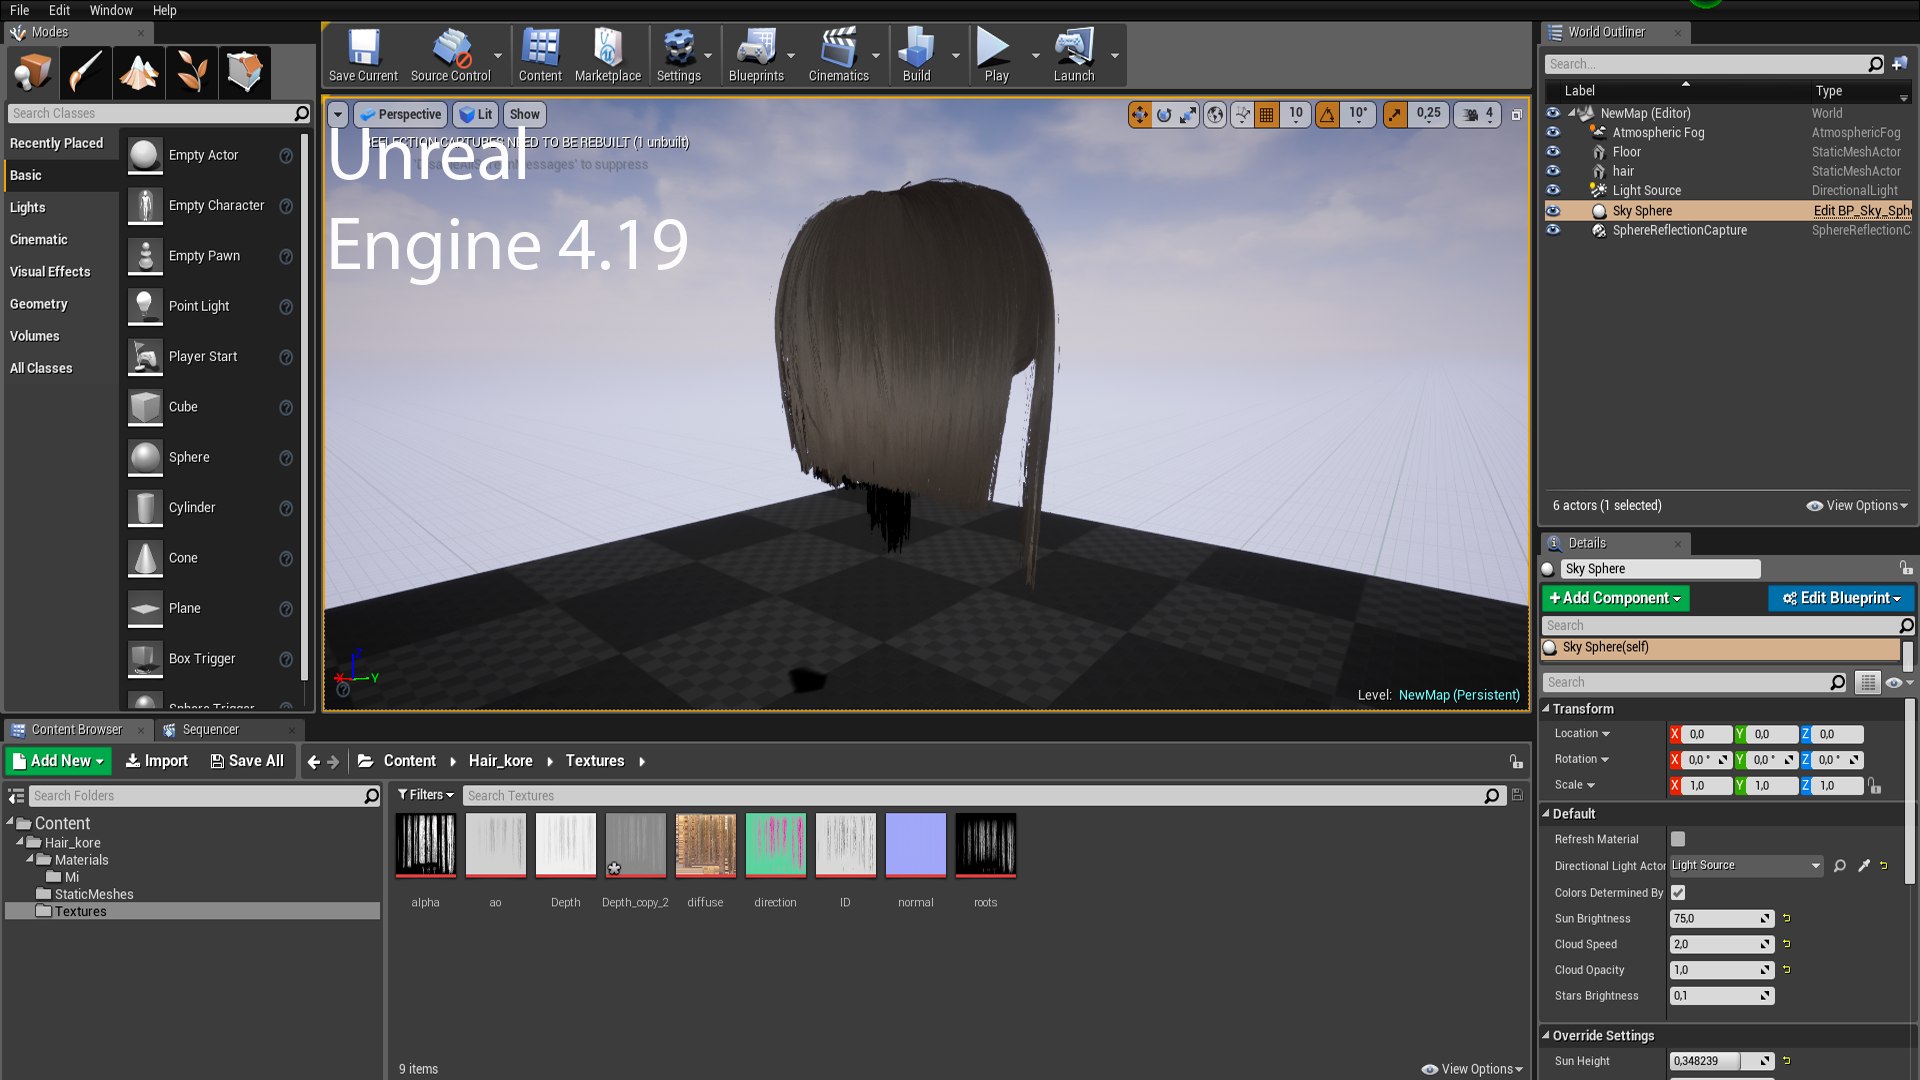Click the Add Component button

click(x=1615, y=598)
